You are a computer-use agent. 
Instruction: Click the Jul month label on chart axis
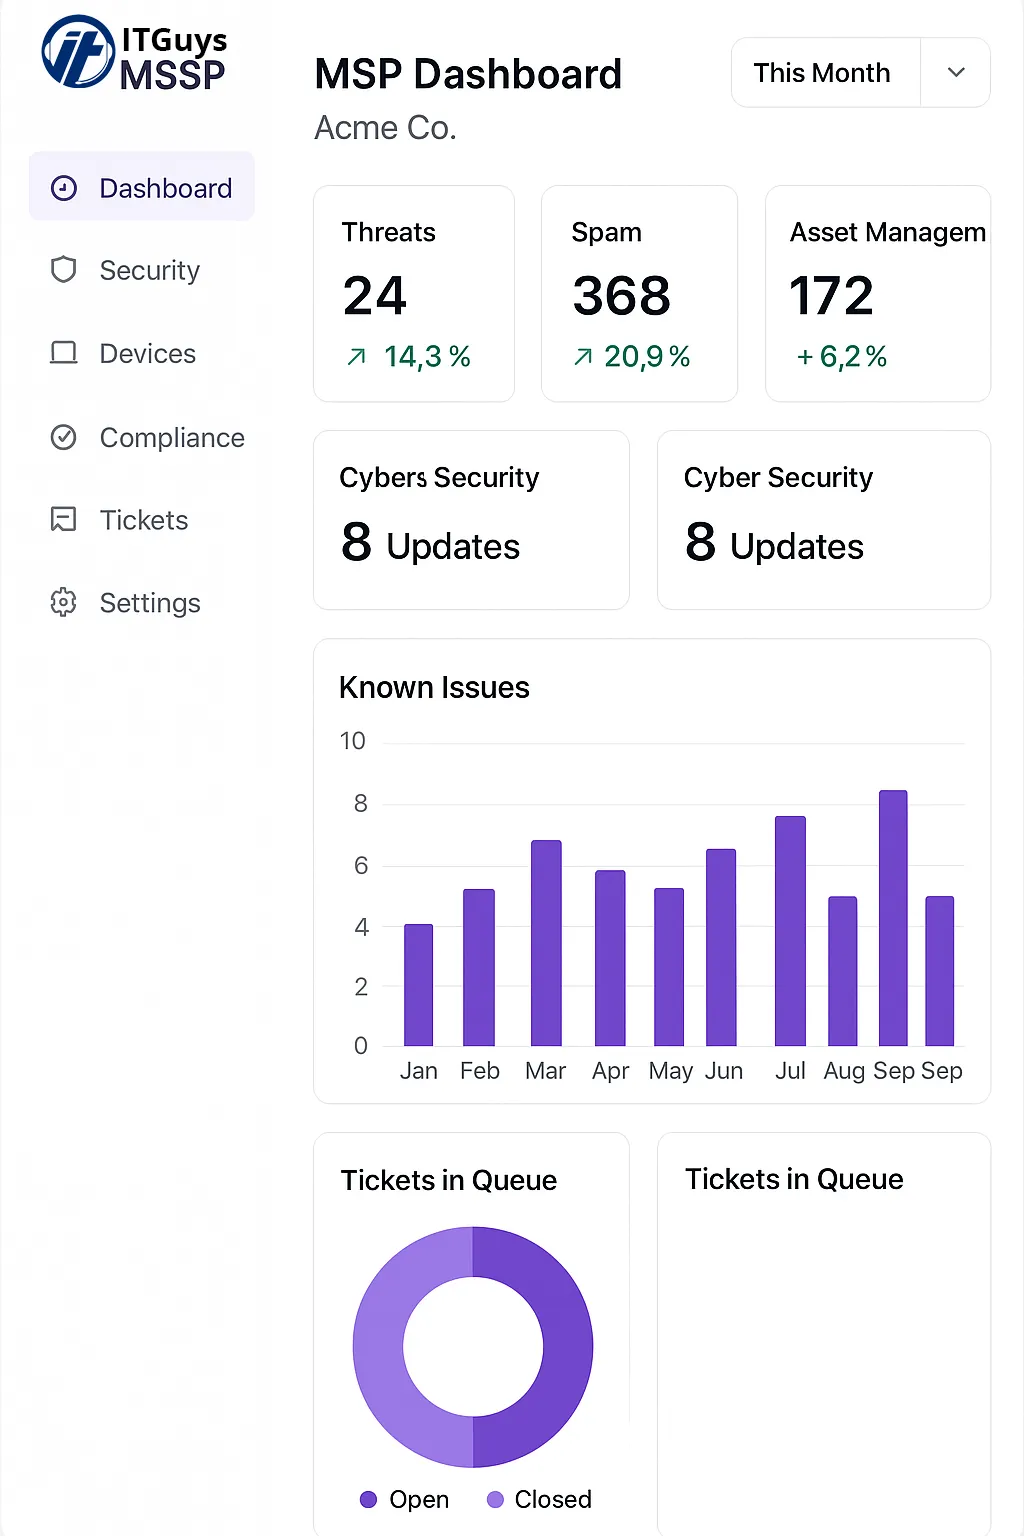[790, 1071]
